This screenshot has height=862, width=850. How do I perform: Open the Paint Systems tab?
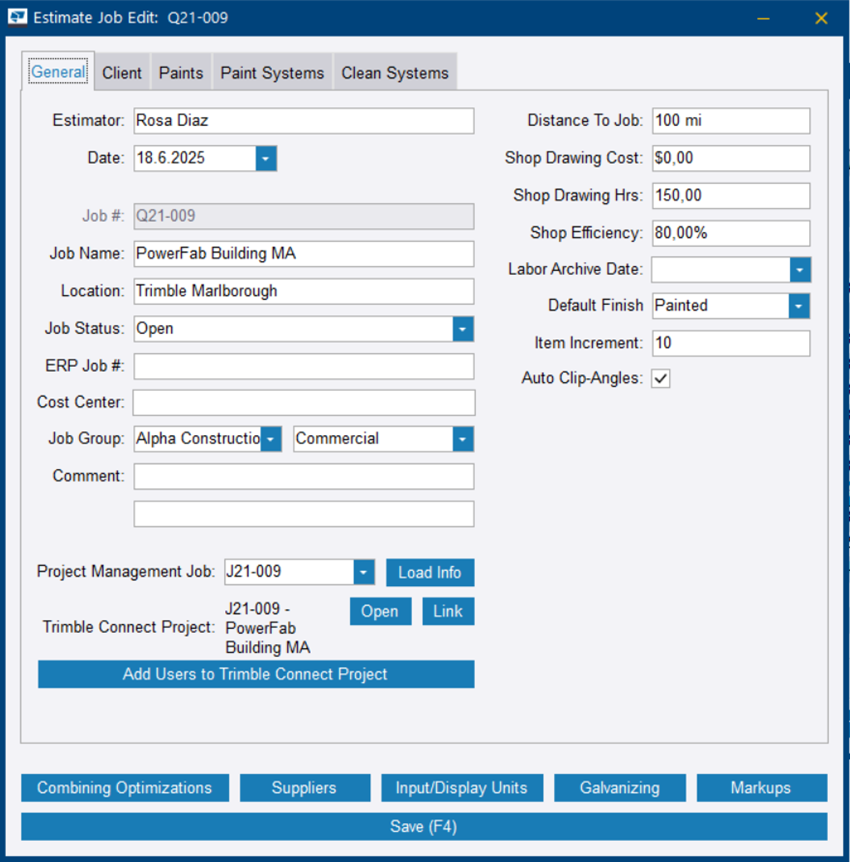coord(272,73)
